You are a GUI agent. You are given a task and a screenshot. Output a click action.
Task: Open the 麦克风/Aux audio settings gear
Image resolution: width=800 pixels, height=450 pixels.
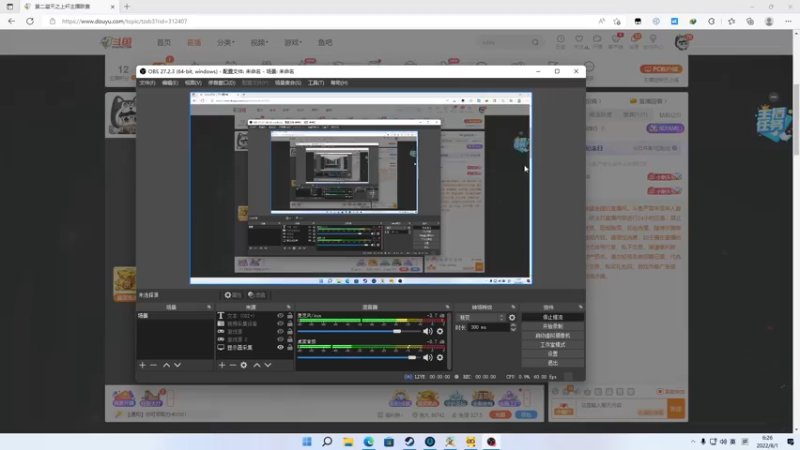coord(440,331)
